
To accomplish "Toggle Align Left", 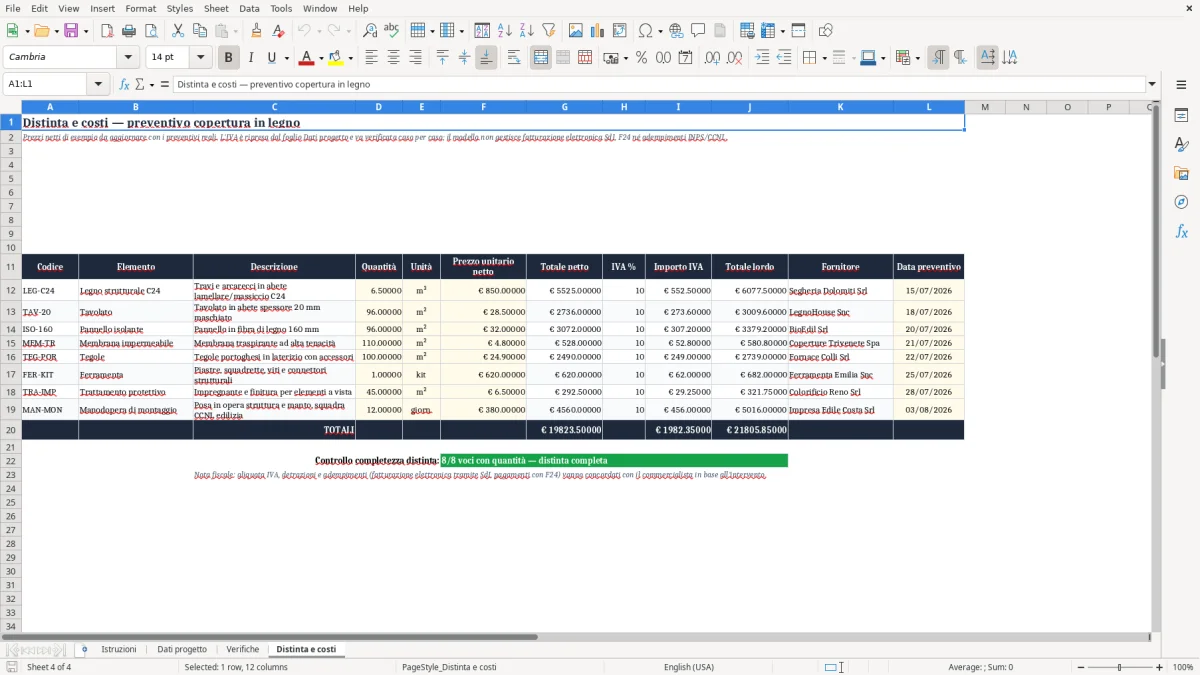I will tap(372, 58).
